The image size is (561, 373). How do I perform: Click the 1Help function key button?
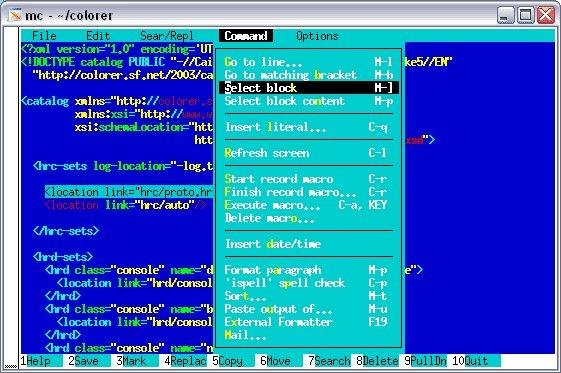(x=41, y=360)
